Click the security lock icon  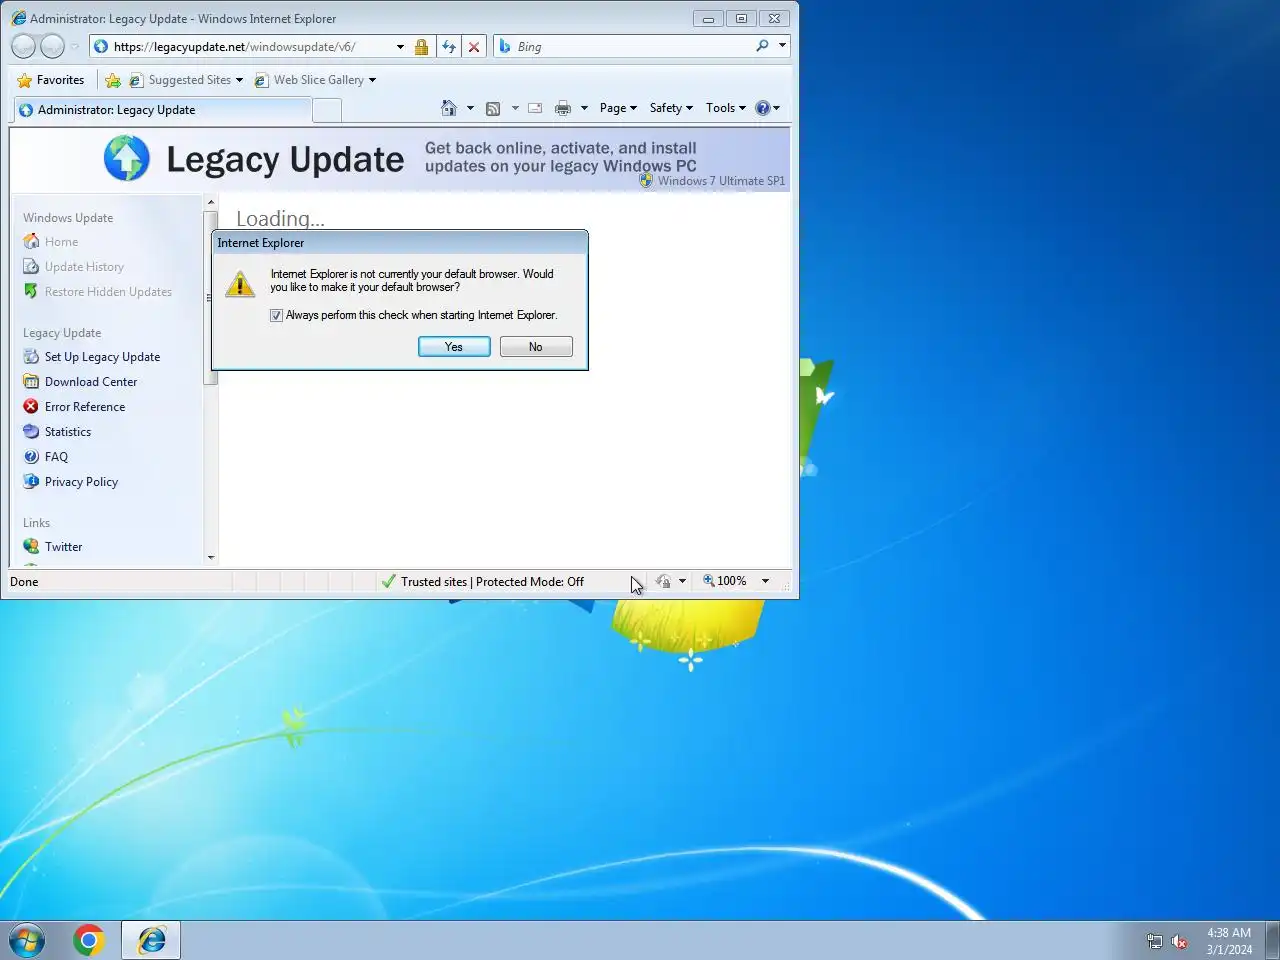(421, 47)
